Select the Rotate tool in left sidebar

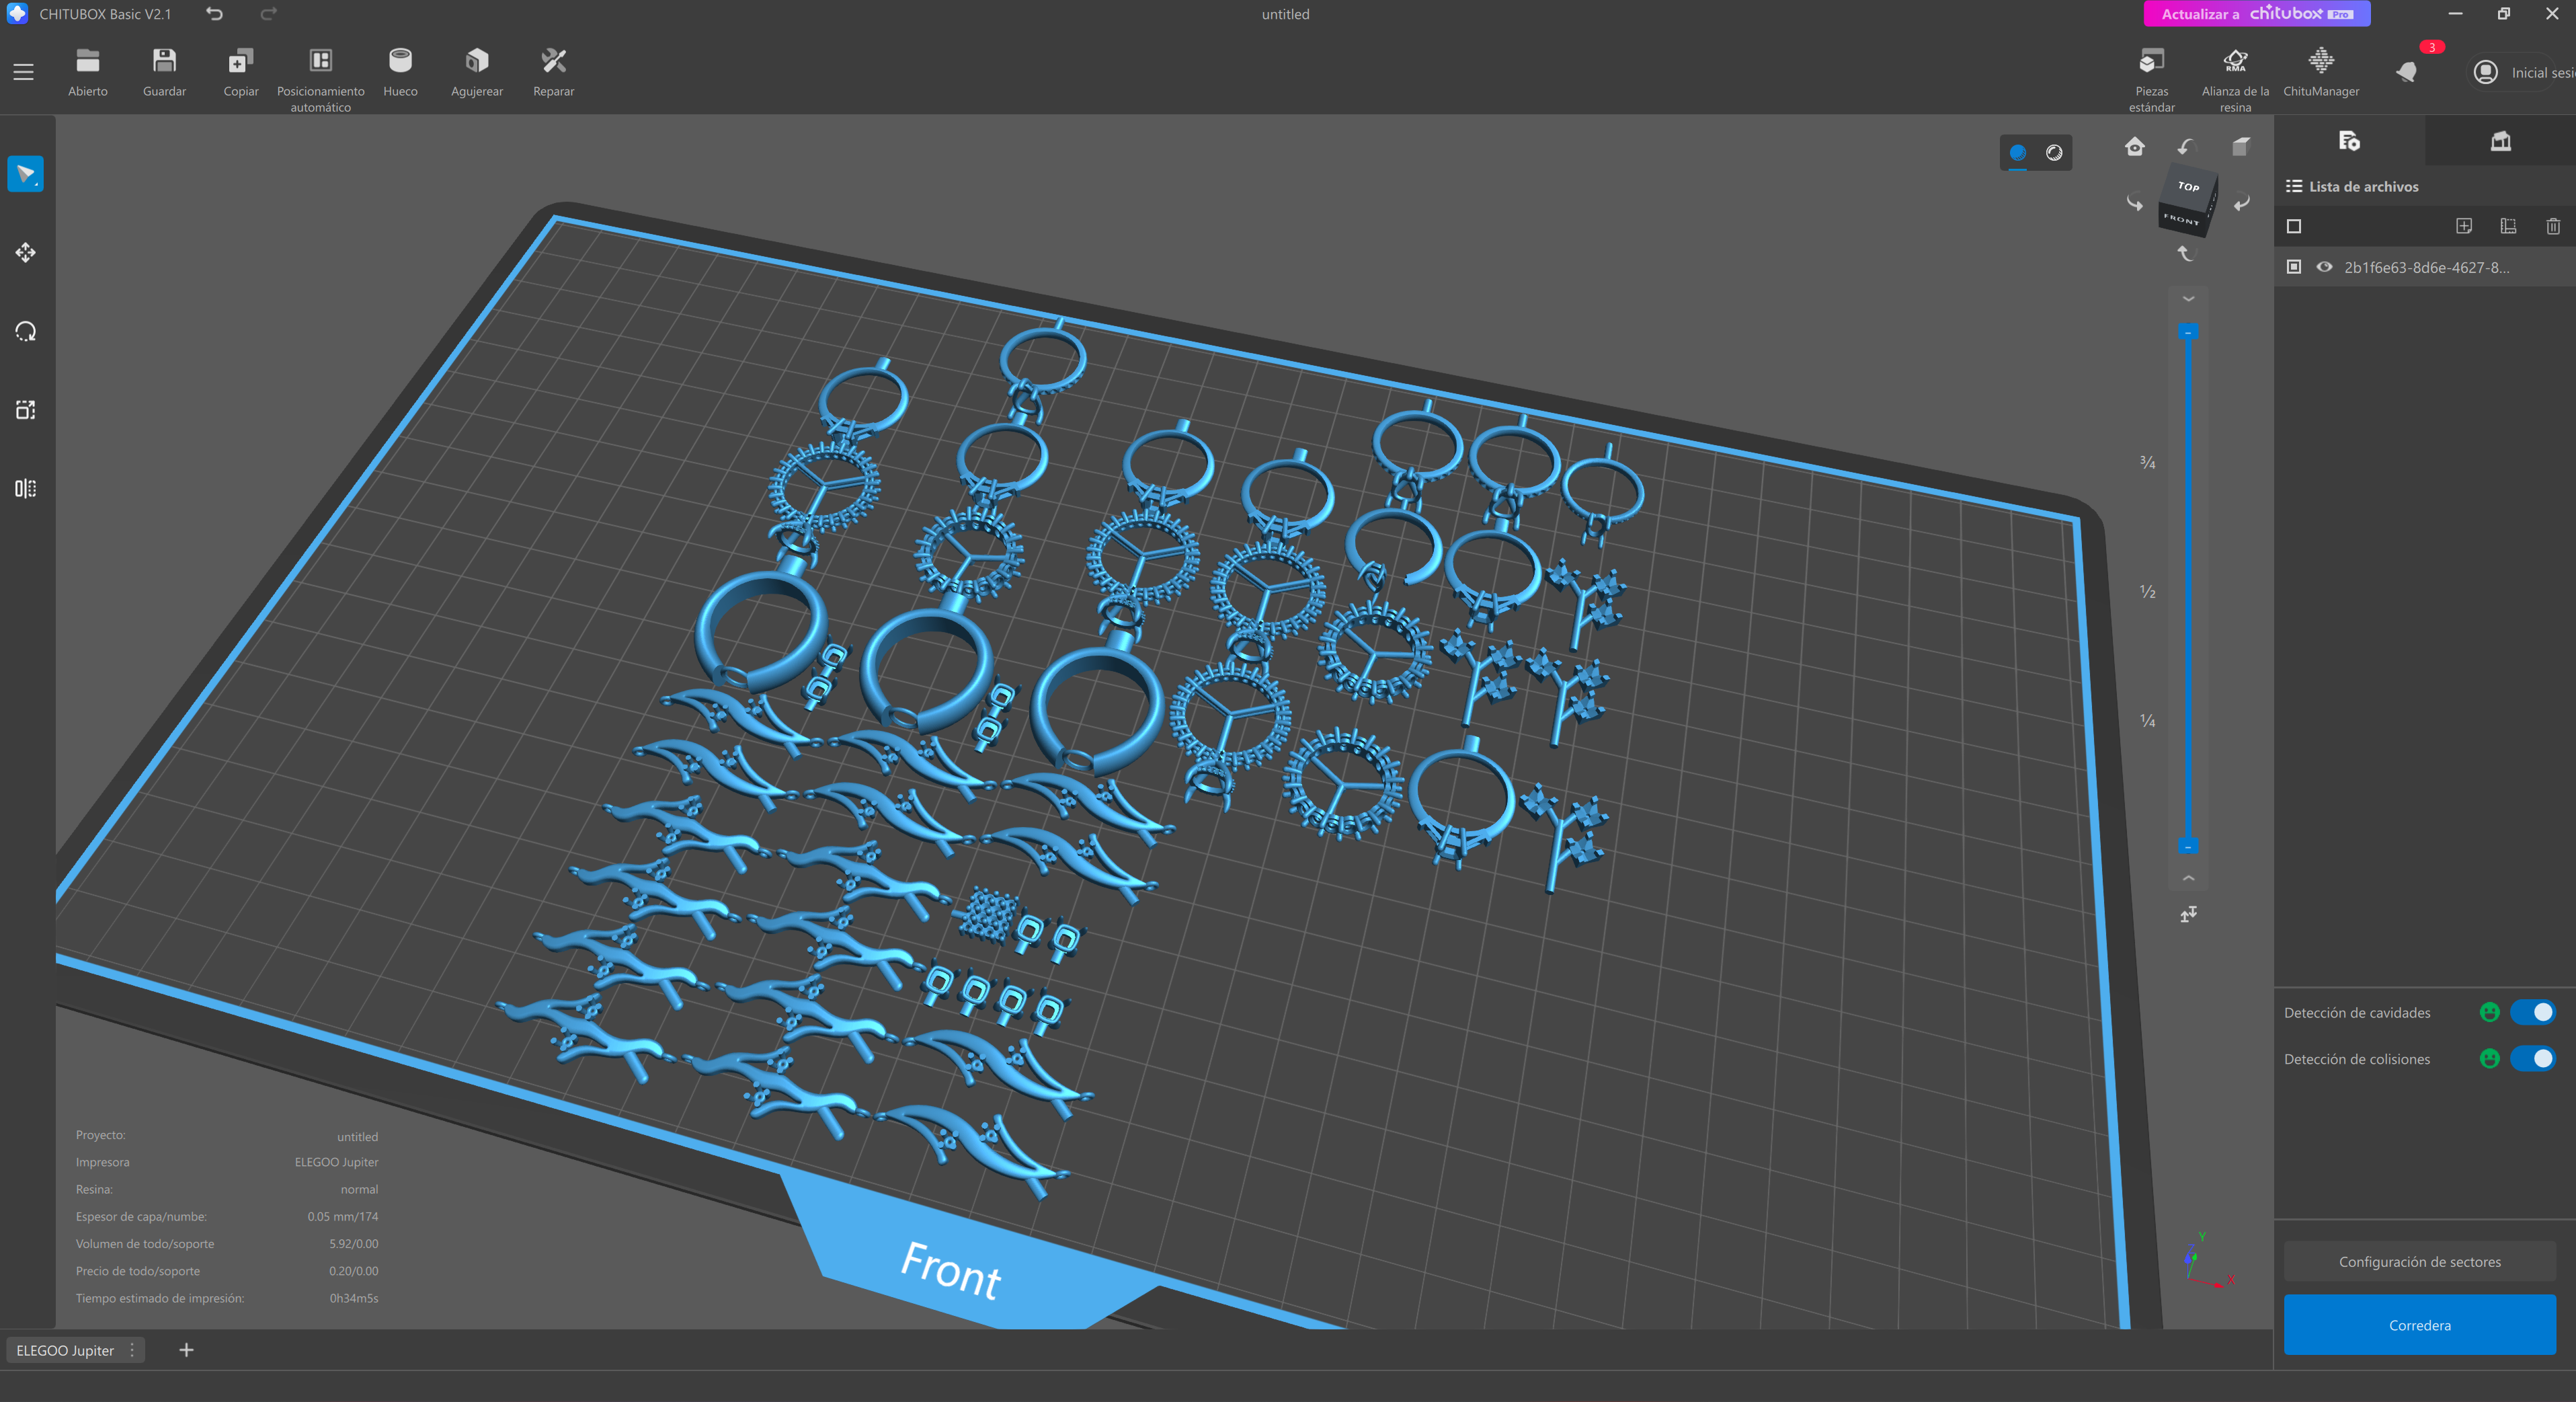coord(25,331)
